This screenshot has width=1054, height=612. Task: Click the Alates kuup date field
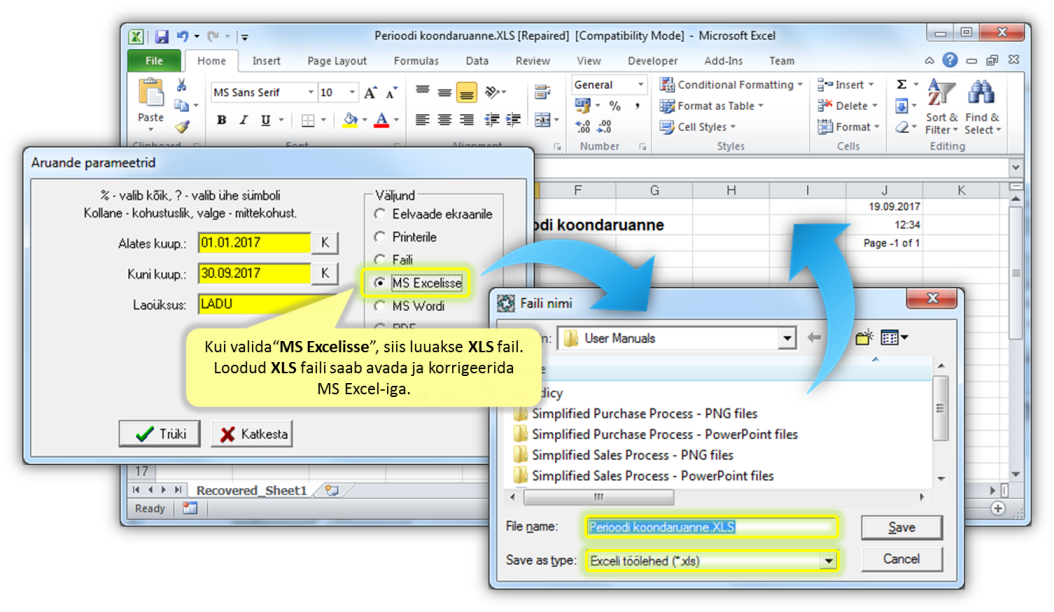(255, 243)
